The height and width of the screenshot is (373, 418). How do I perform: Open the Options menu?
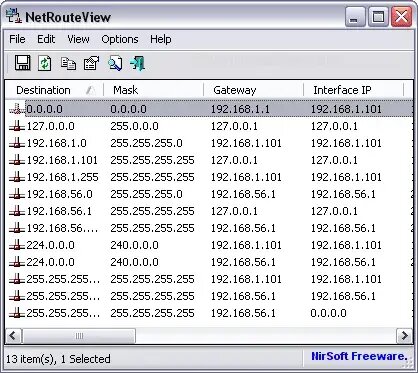[x=120, y=39]
